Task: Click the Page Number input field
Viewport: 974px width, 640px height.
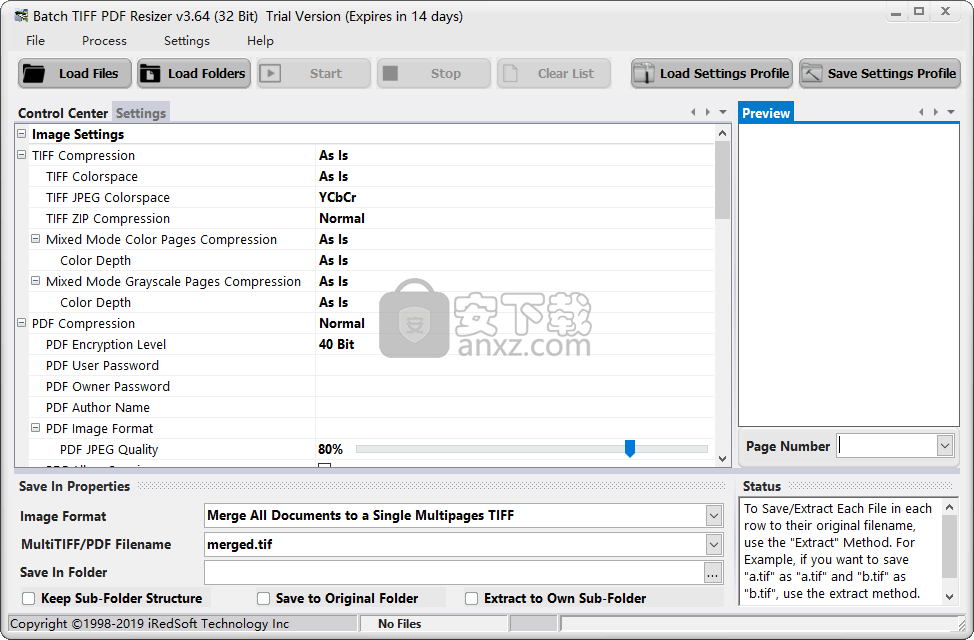Action: 886,446
